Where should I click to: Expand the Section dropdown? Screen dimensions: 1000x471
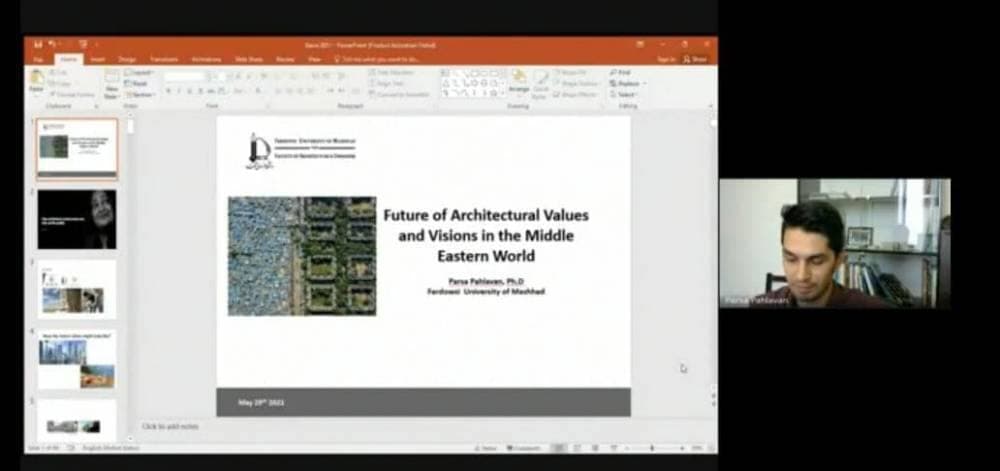139,95
